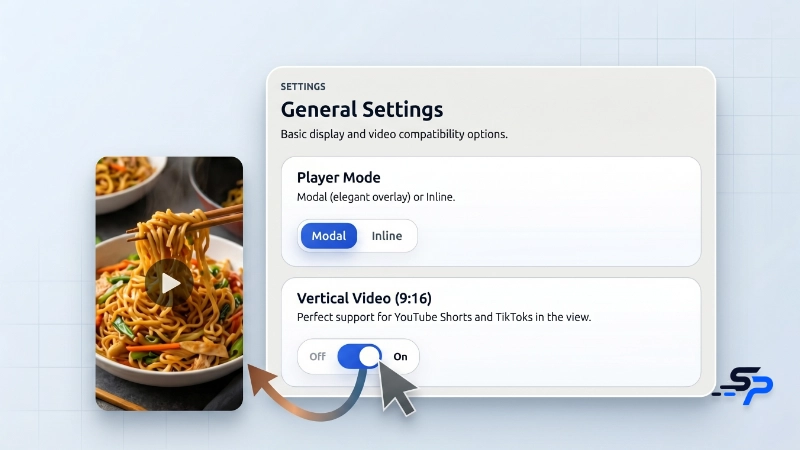Screen dimensions: 800x450
Task: Click the SETTINGS section label
Action: pos(303,87)
